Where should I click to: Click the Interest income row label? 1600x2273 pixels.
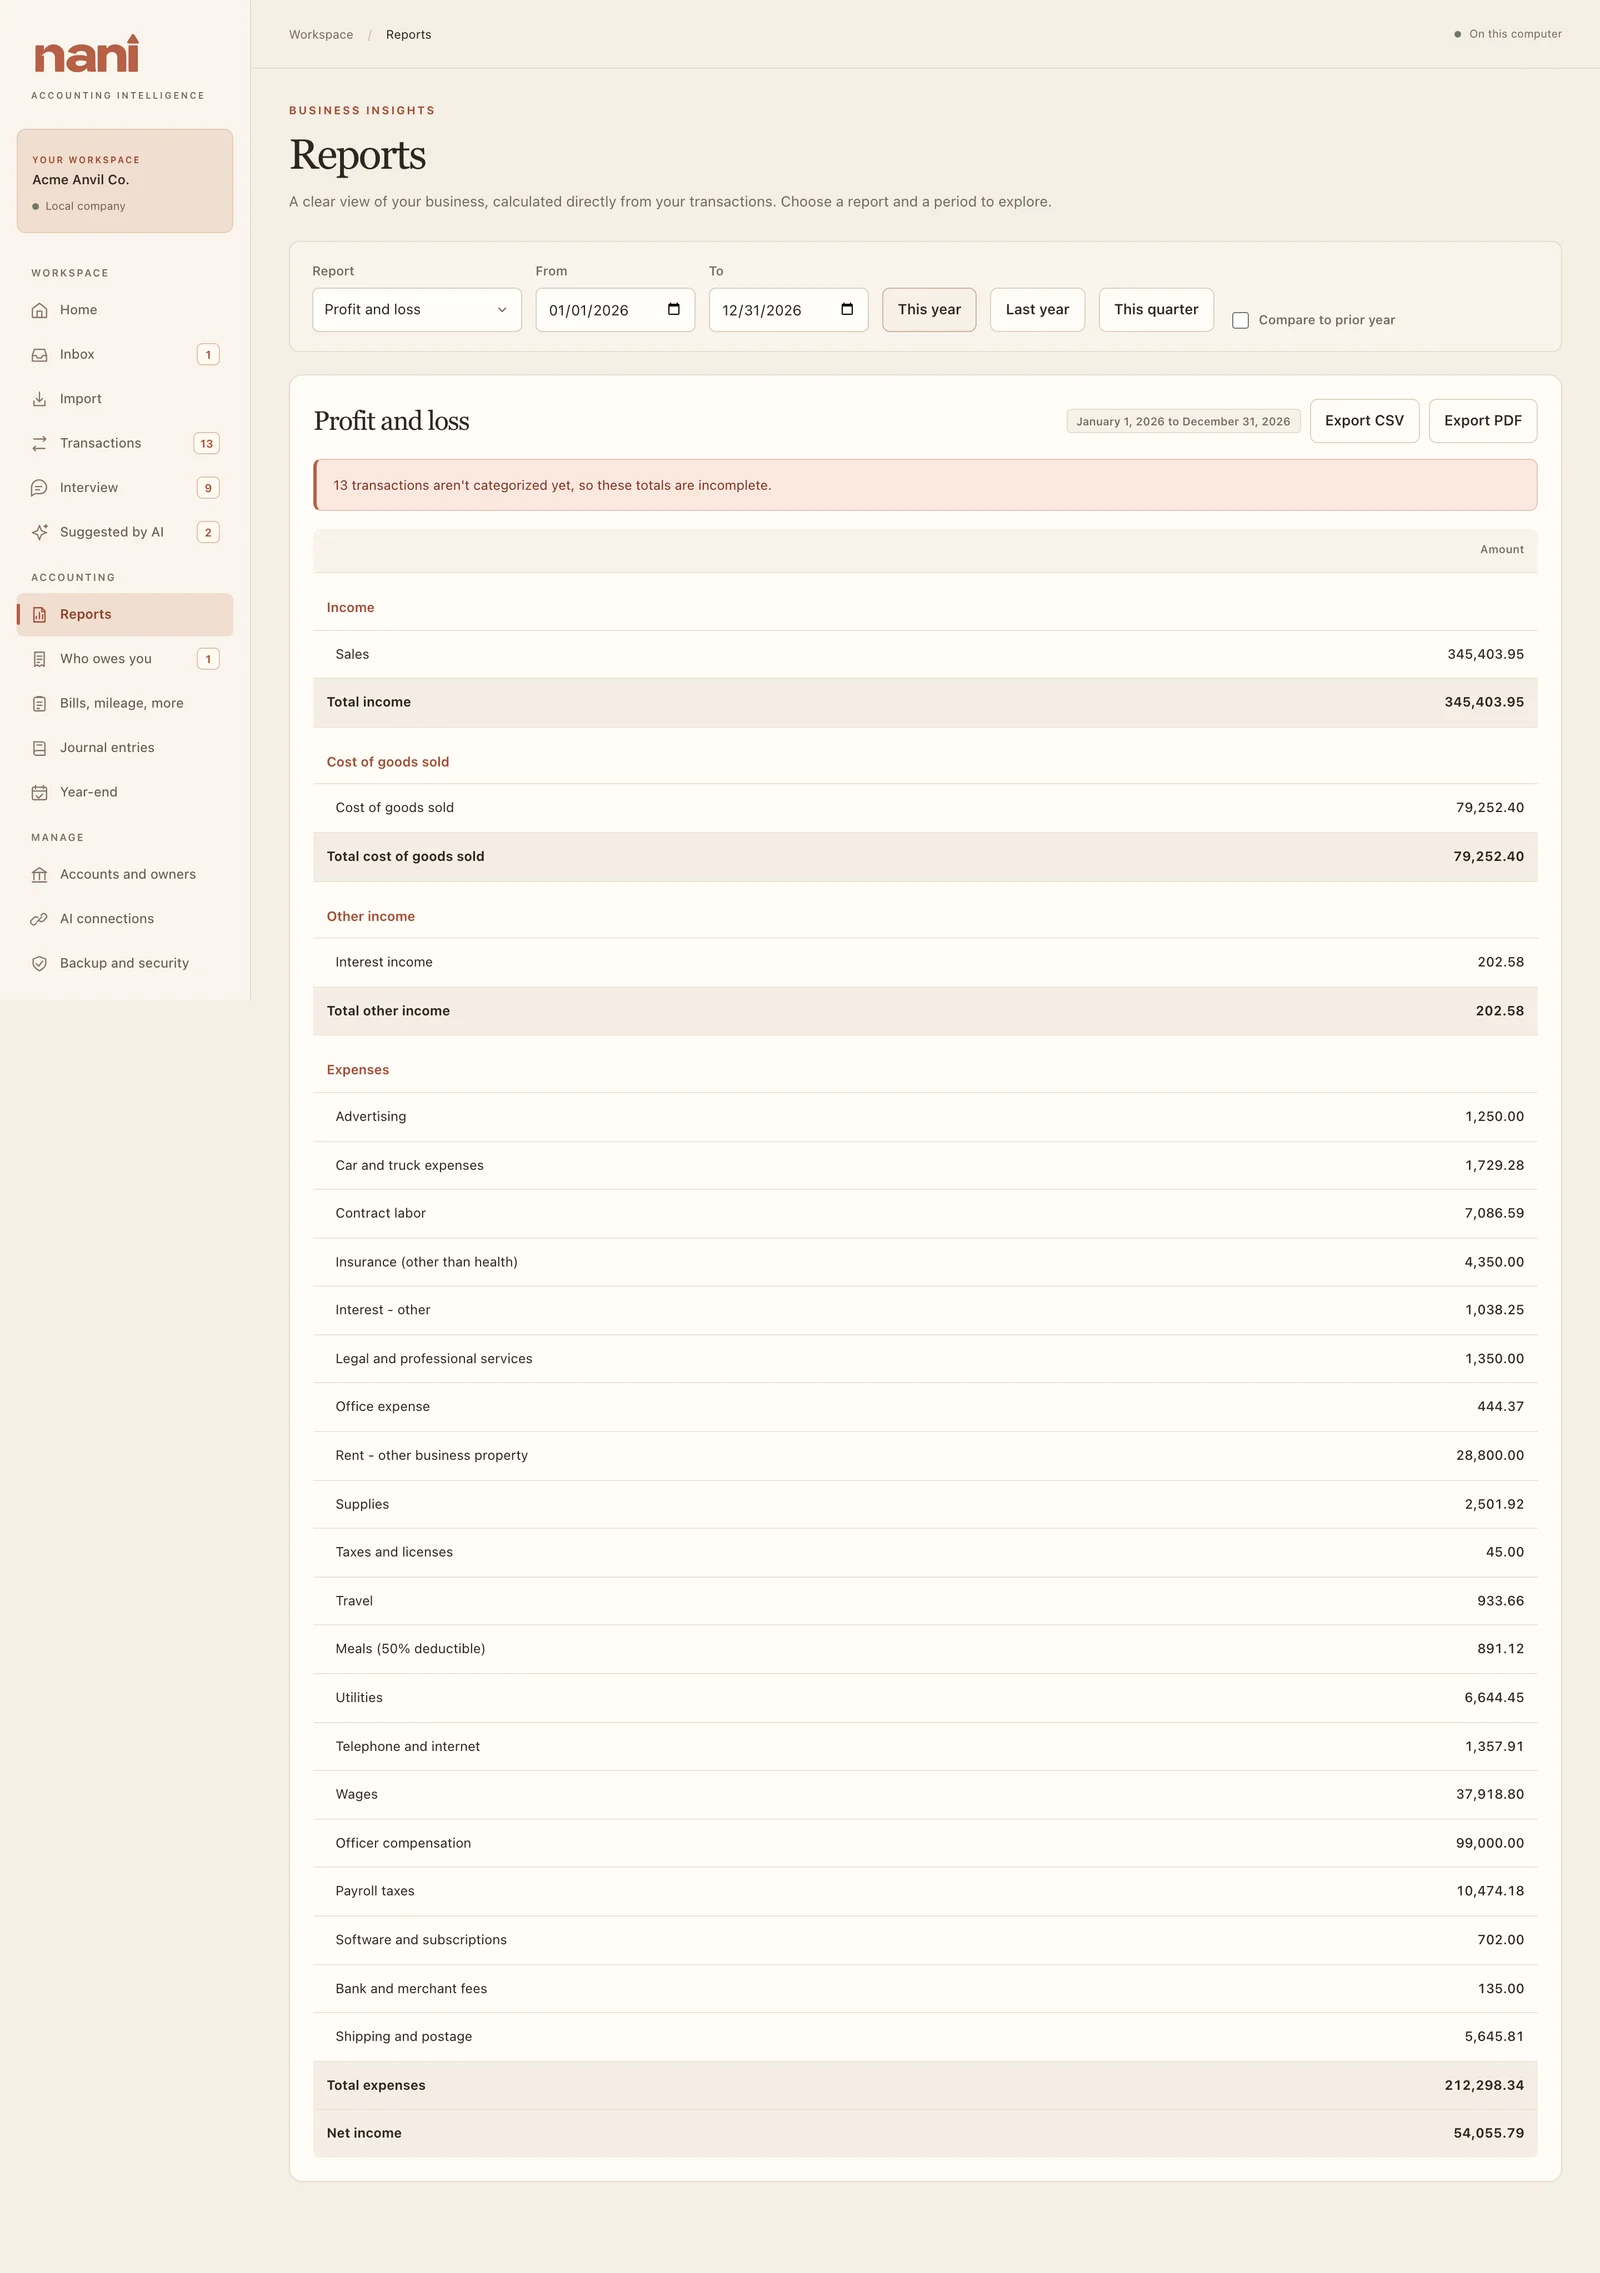pos(384,962)
